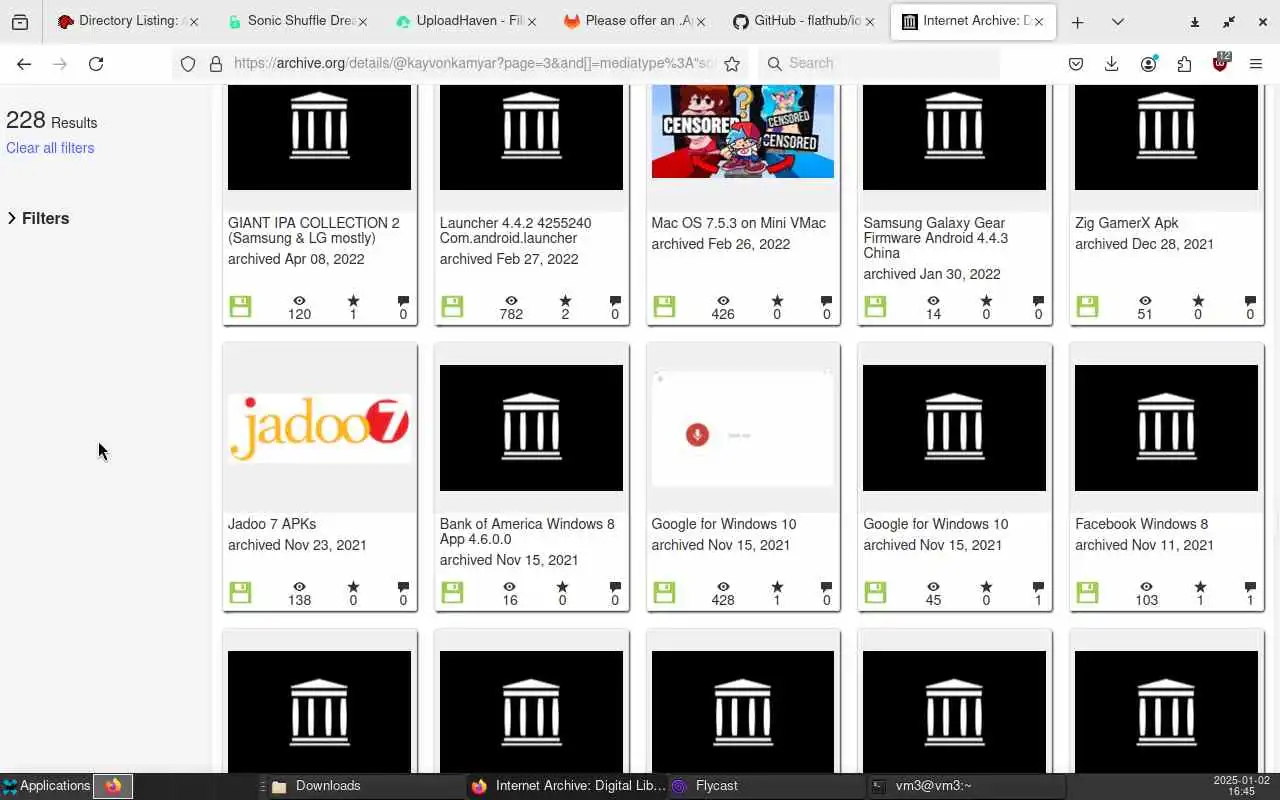Image resolution: width=1280 pixels, height=800 pixels.
Task: Open the Mac OS 7.5.3 on Mini VMac thumbnail
Action: coord(743,131)
